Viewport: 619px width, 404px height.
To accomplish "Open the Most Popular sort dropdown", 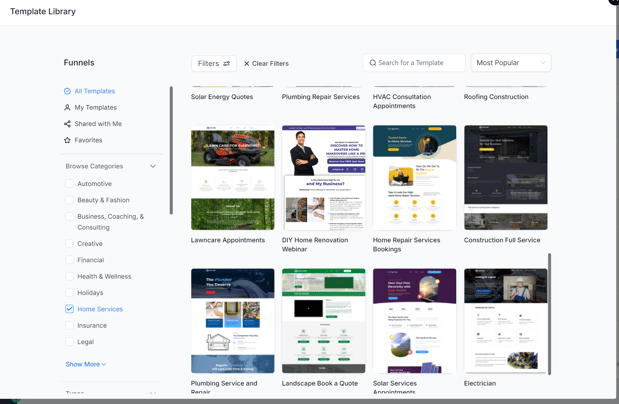I will (x=510, y=63).
